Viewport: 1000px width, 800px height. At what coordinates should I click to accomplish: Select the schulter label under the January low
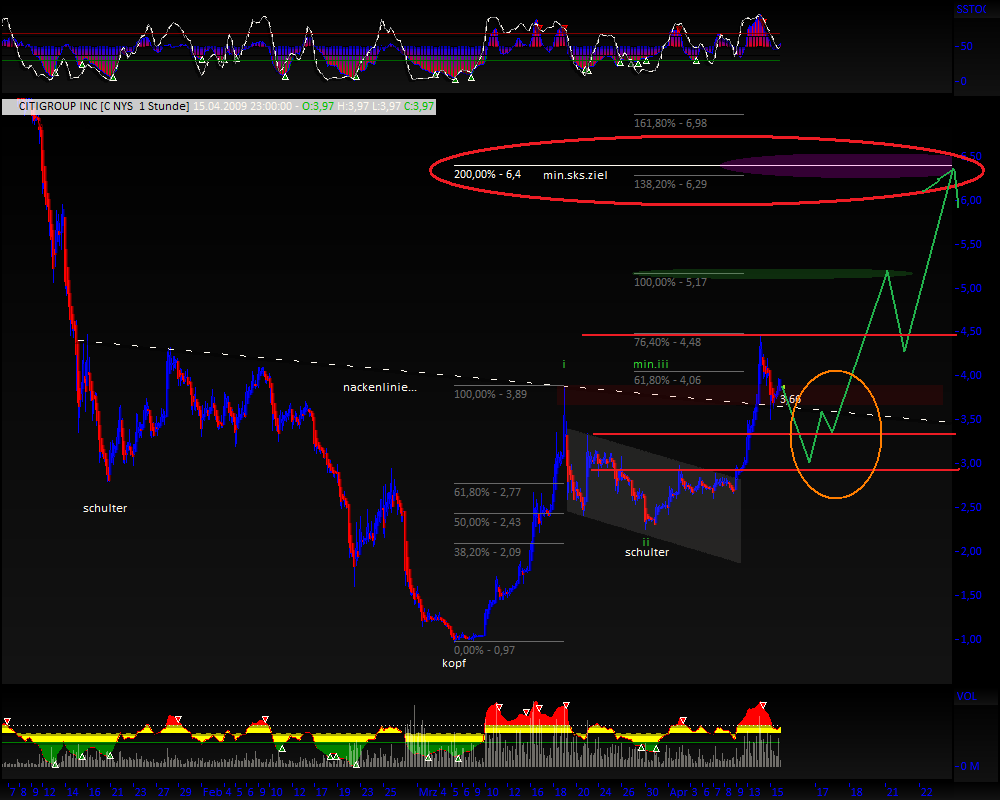(x=105, y=508)
